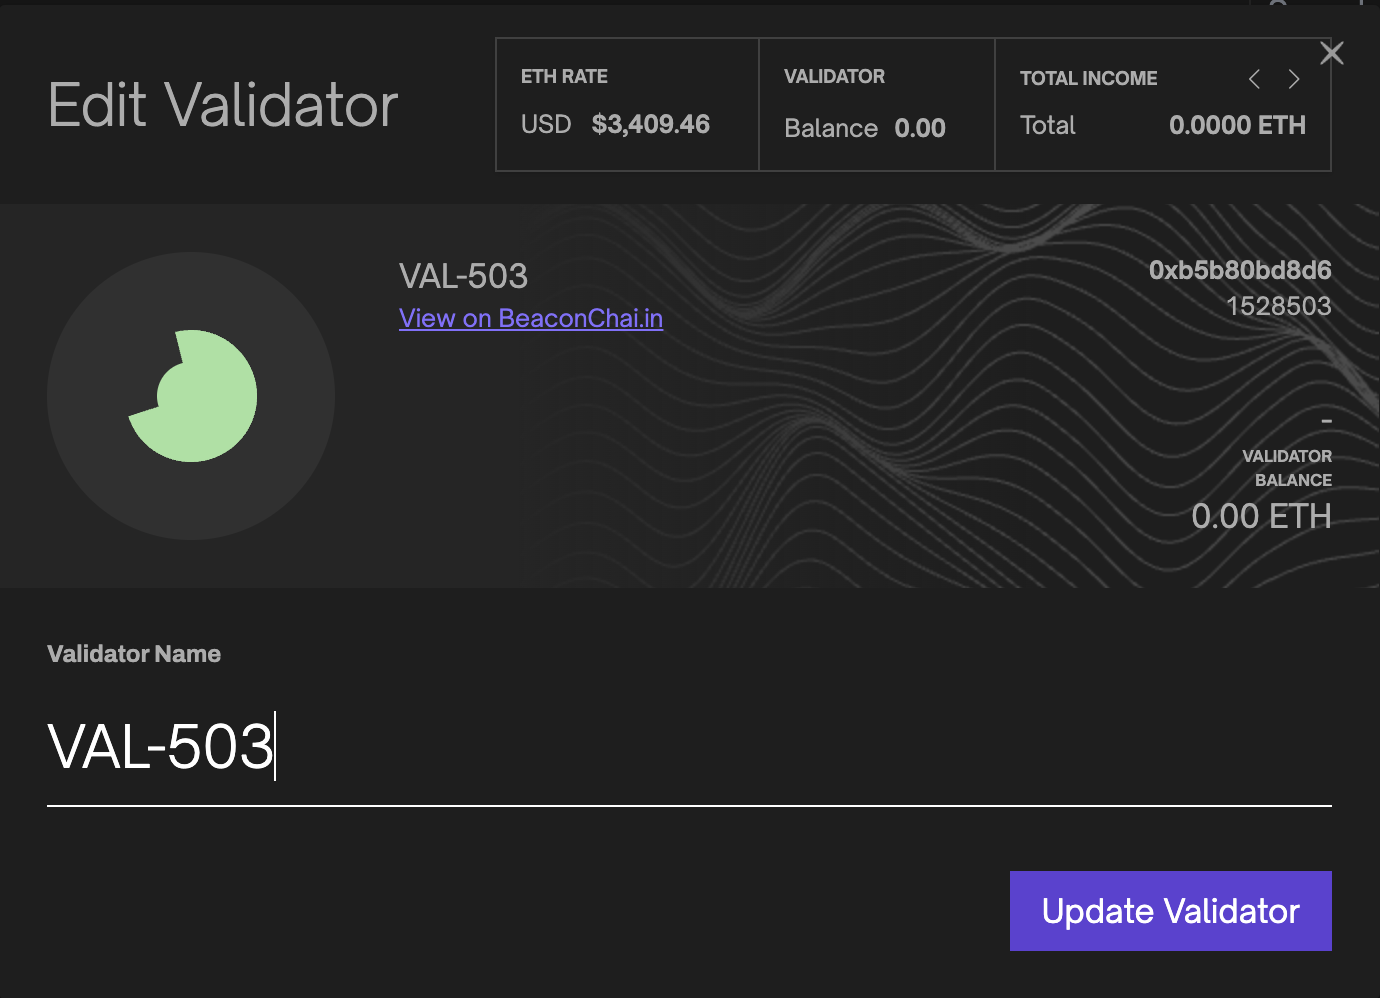Select the ETH RATE card

(627, 105)
